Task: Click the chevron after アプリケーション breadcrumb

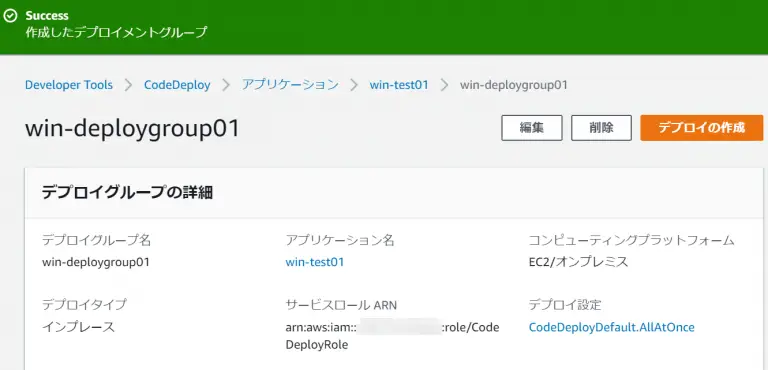Action: 354,85
